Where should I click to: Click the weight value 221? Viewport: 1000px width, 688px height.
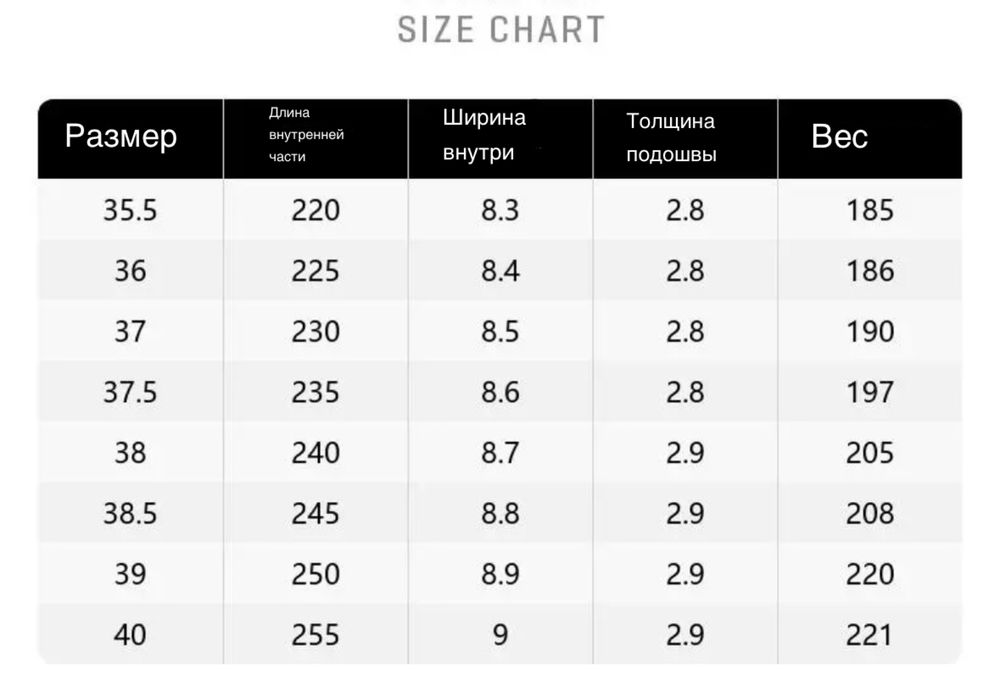pyautogui.click(x=871, y=634)
